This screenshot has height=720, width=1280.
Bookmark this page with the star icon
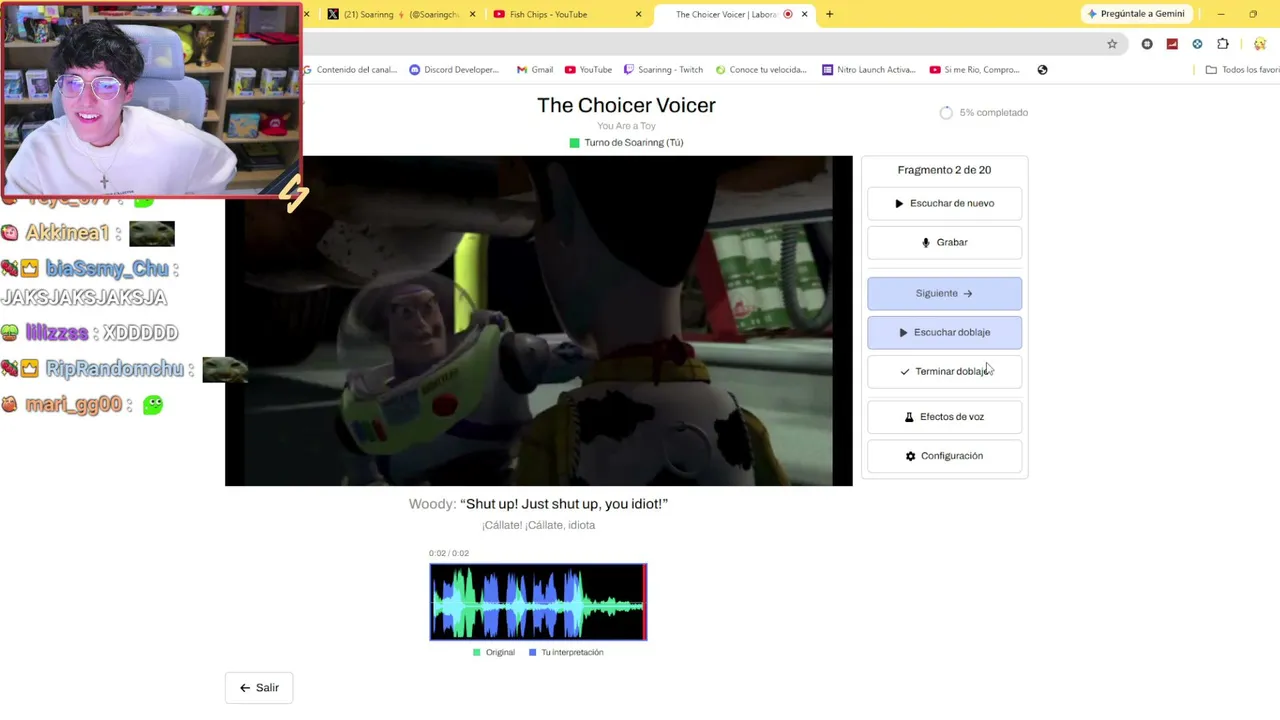click(1112, 44)
